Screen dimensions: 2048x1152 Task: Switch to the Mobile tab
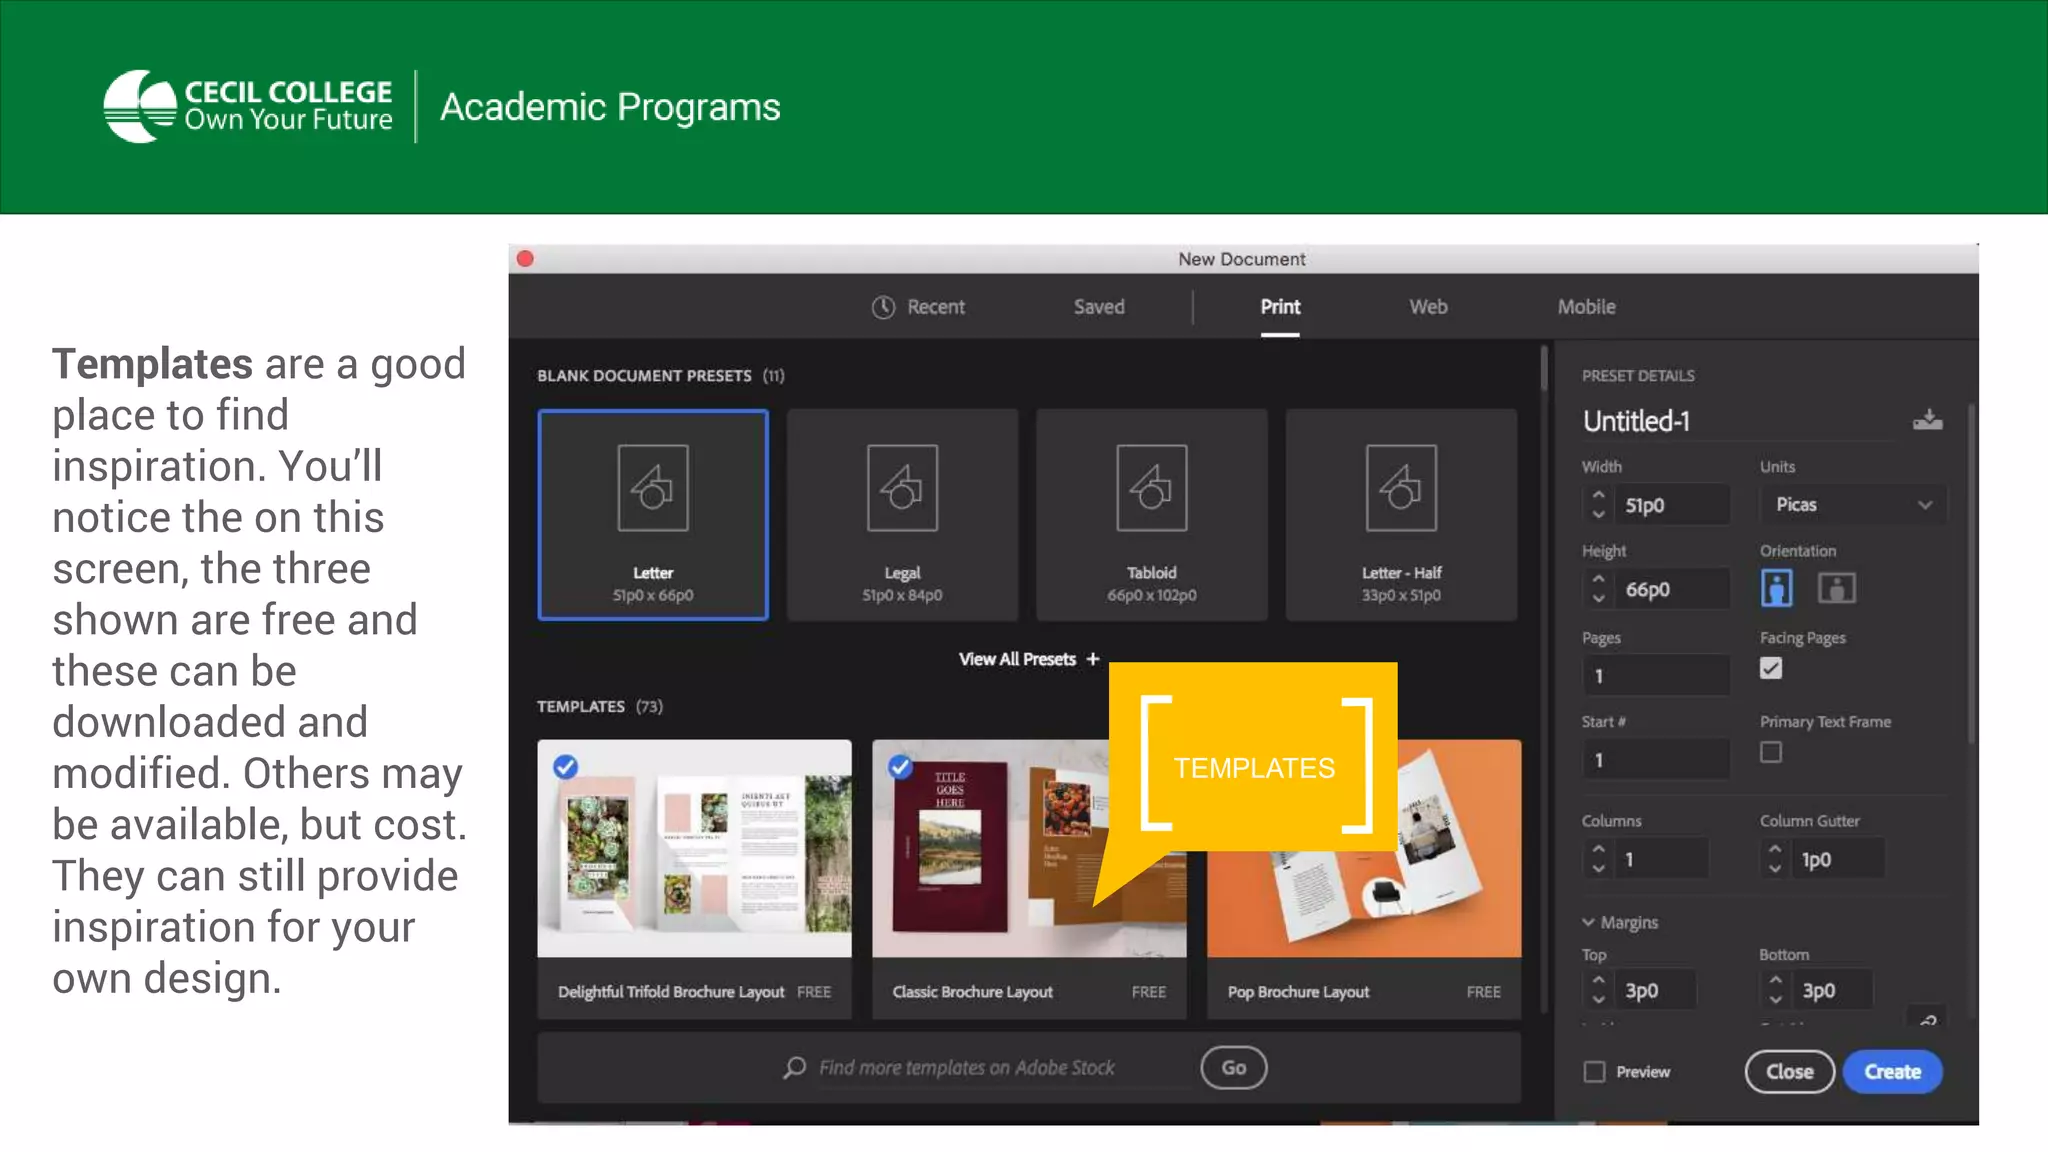(x=1586, y=307)
